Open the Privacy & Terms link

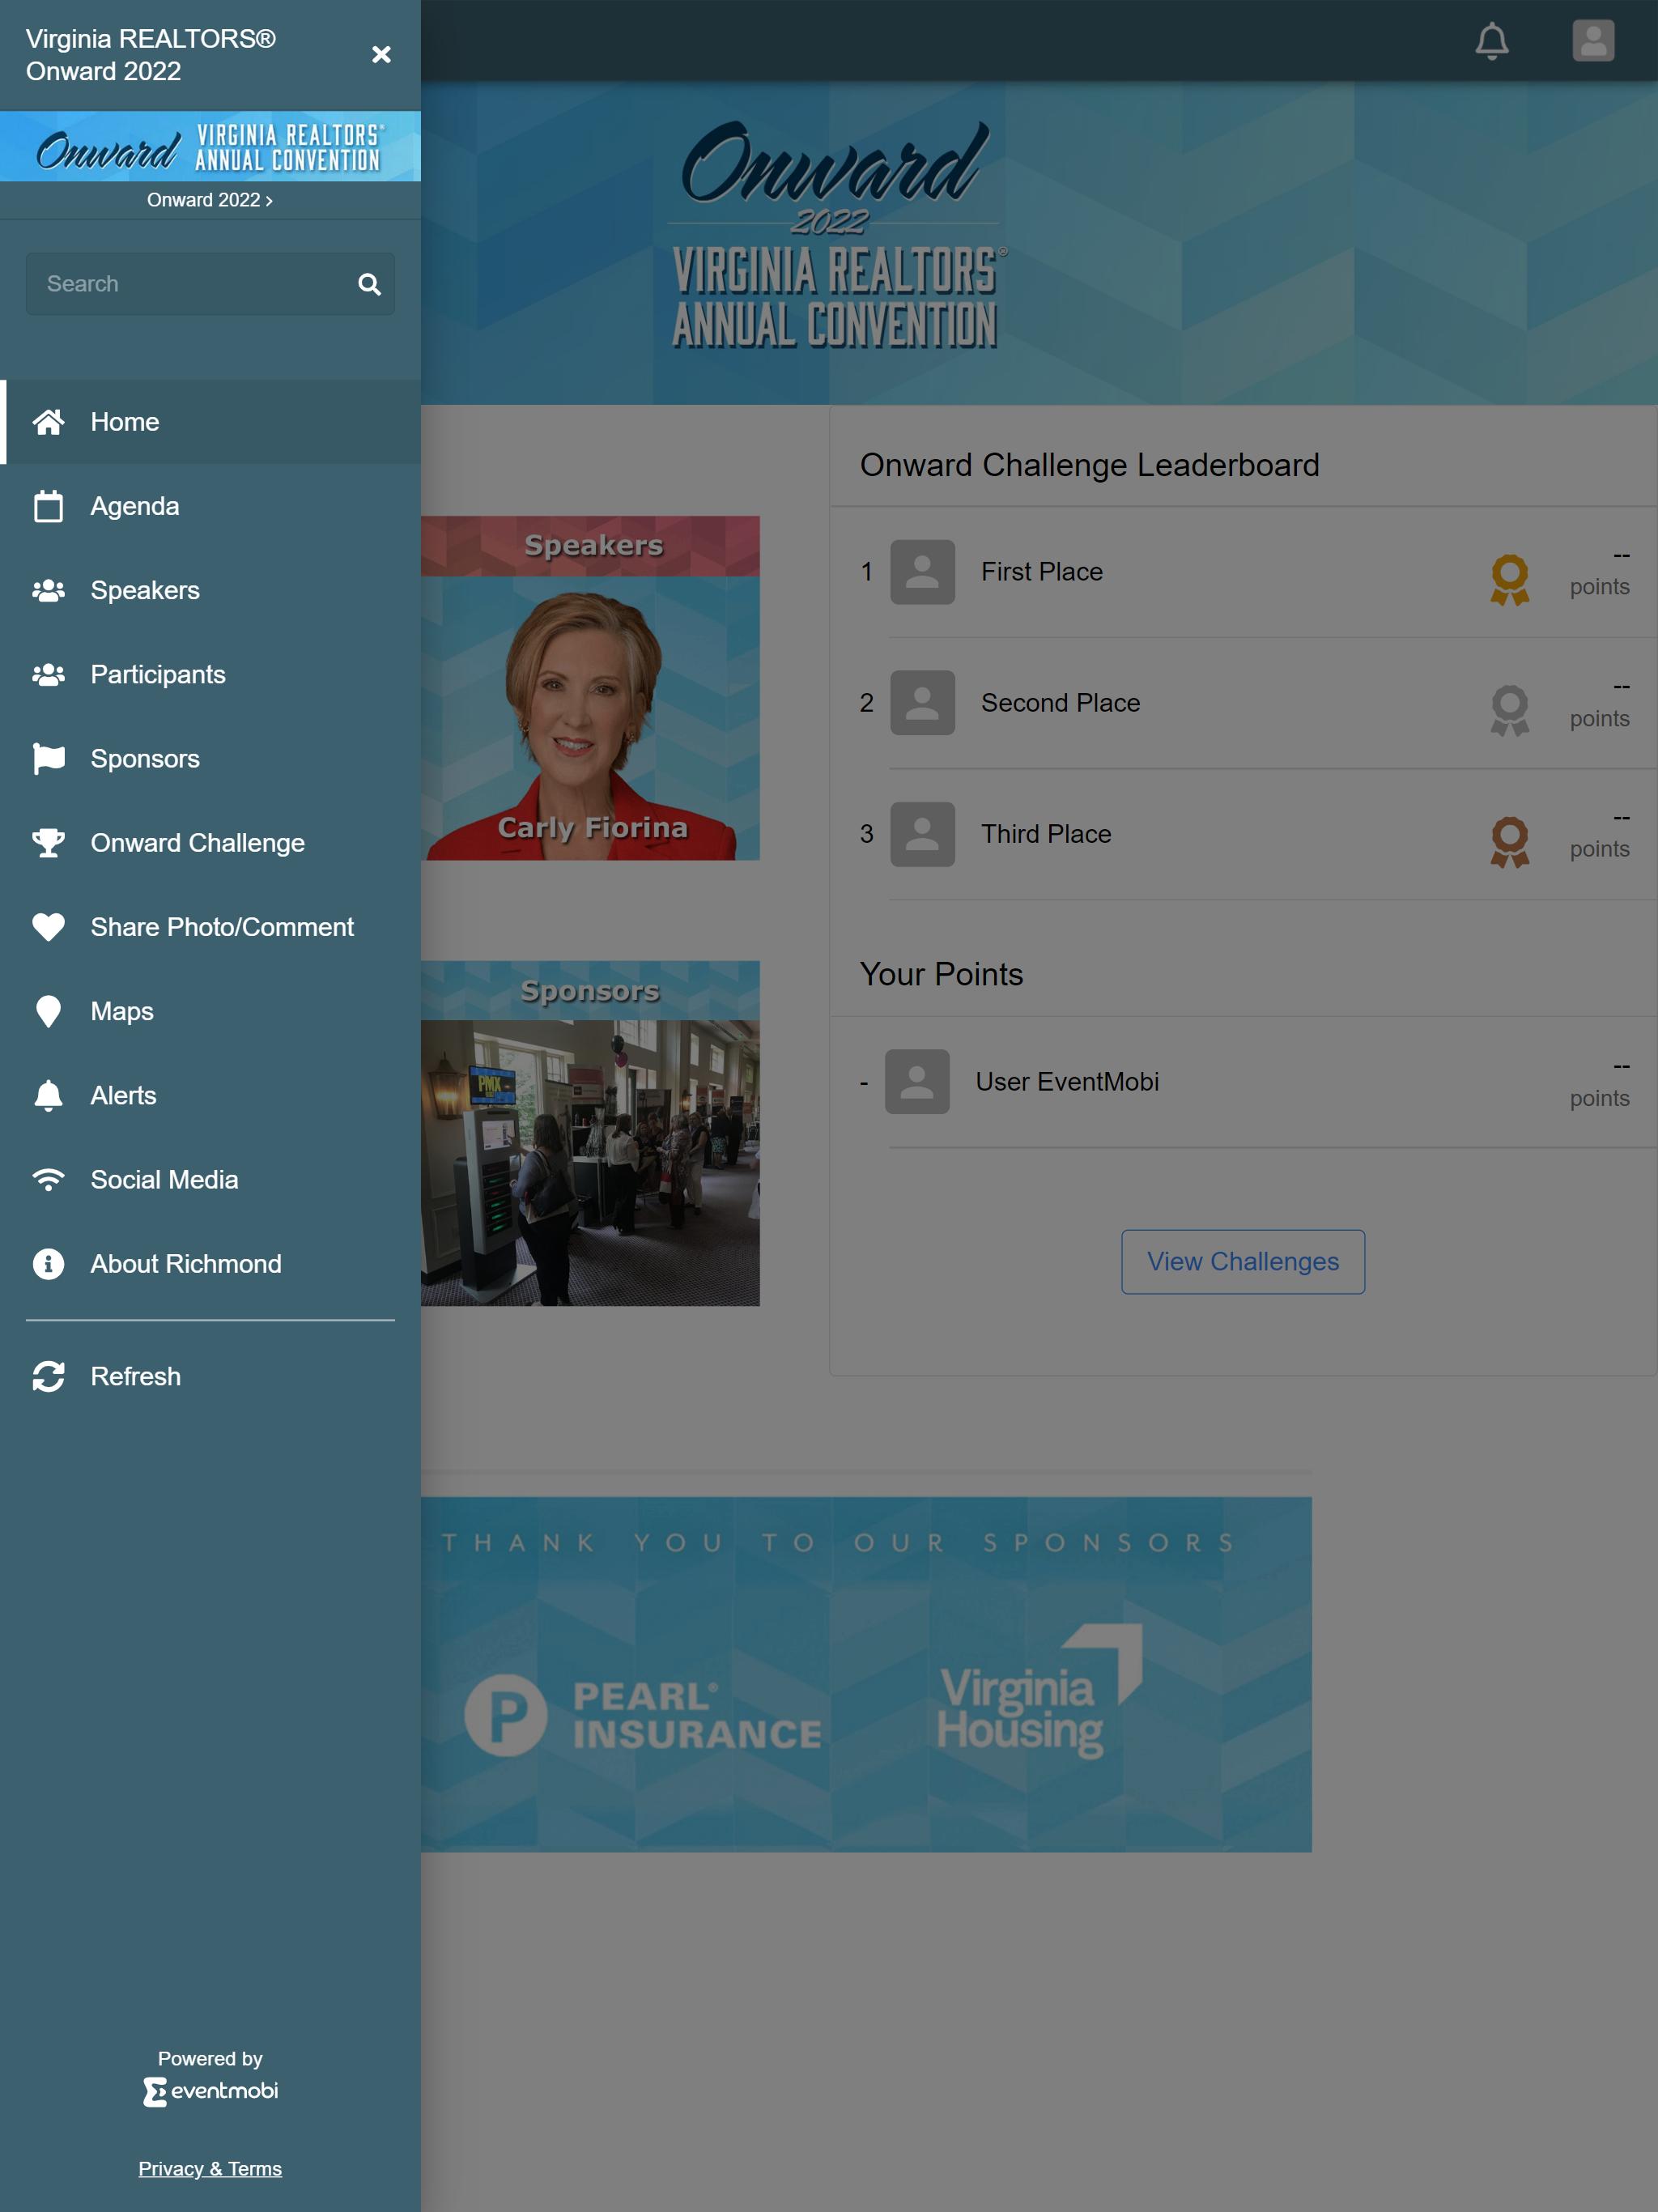point(210,2168)
